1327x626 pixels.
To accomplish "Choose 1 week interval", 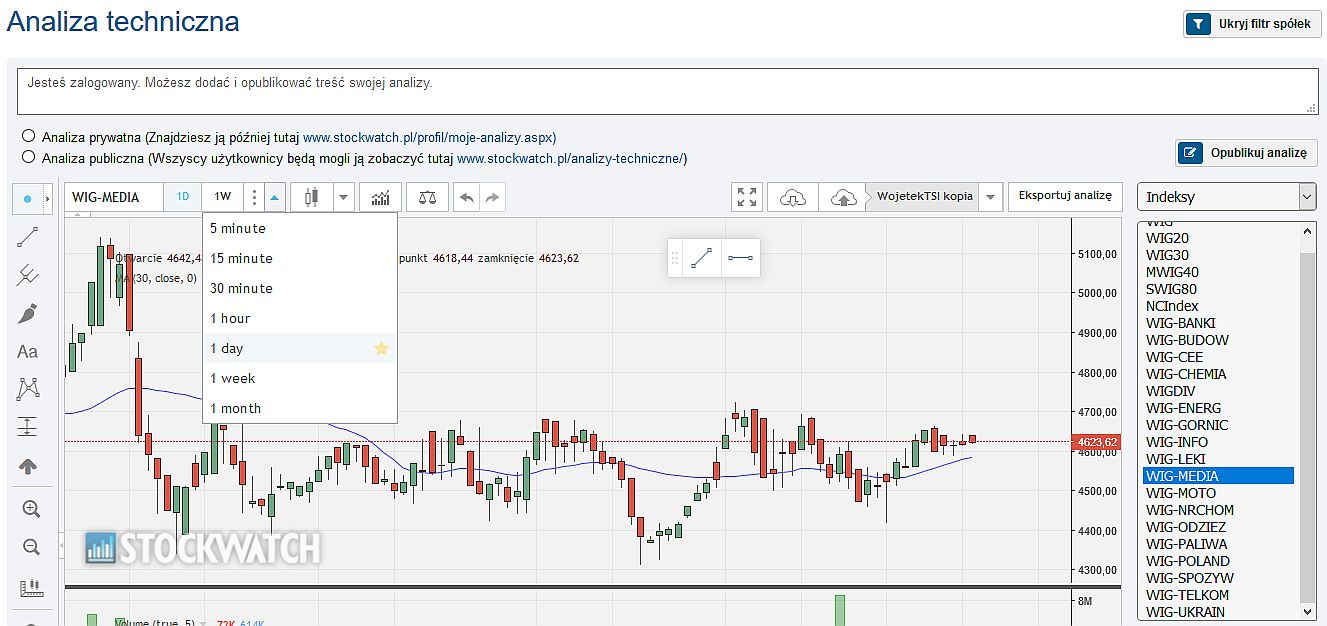I will point(300,378).
